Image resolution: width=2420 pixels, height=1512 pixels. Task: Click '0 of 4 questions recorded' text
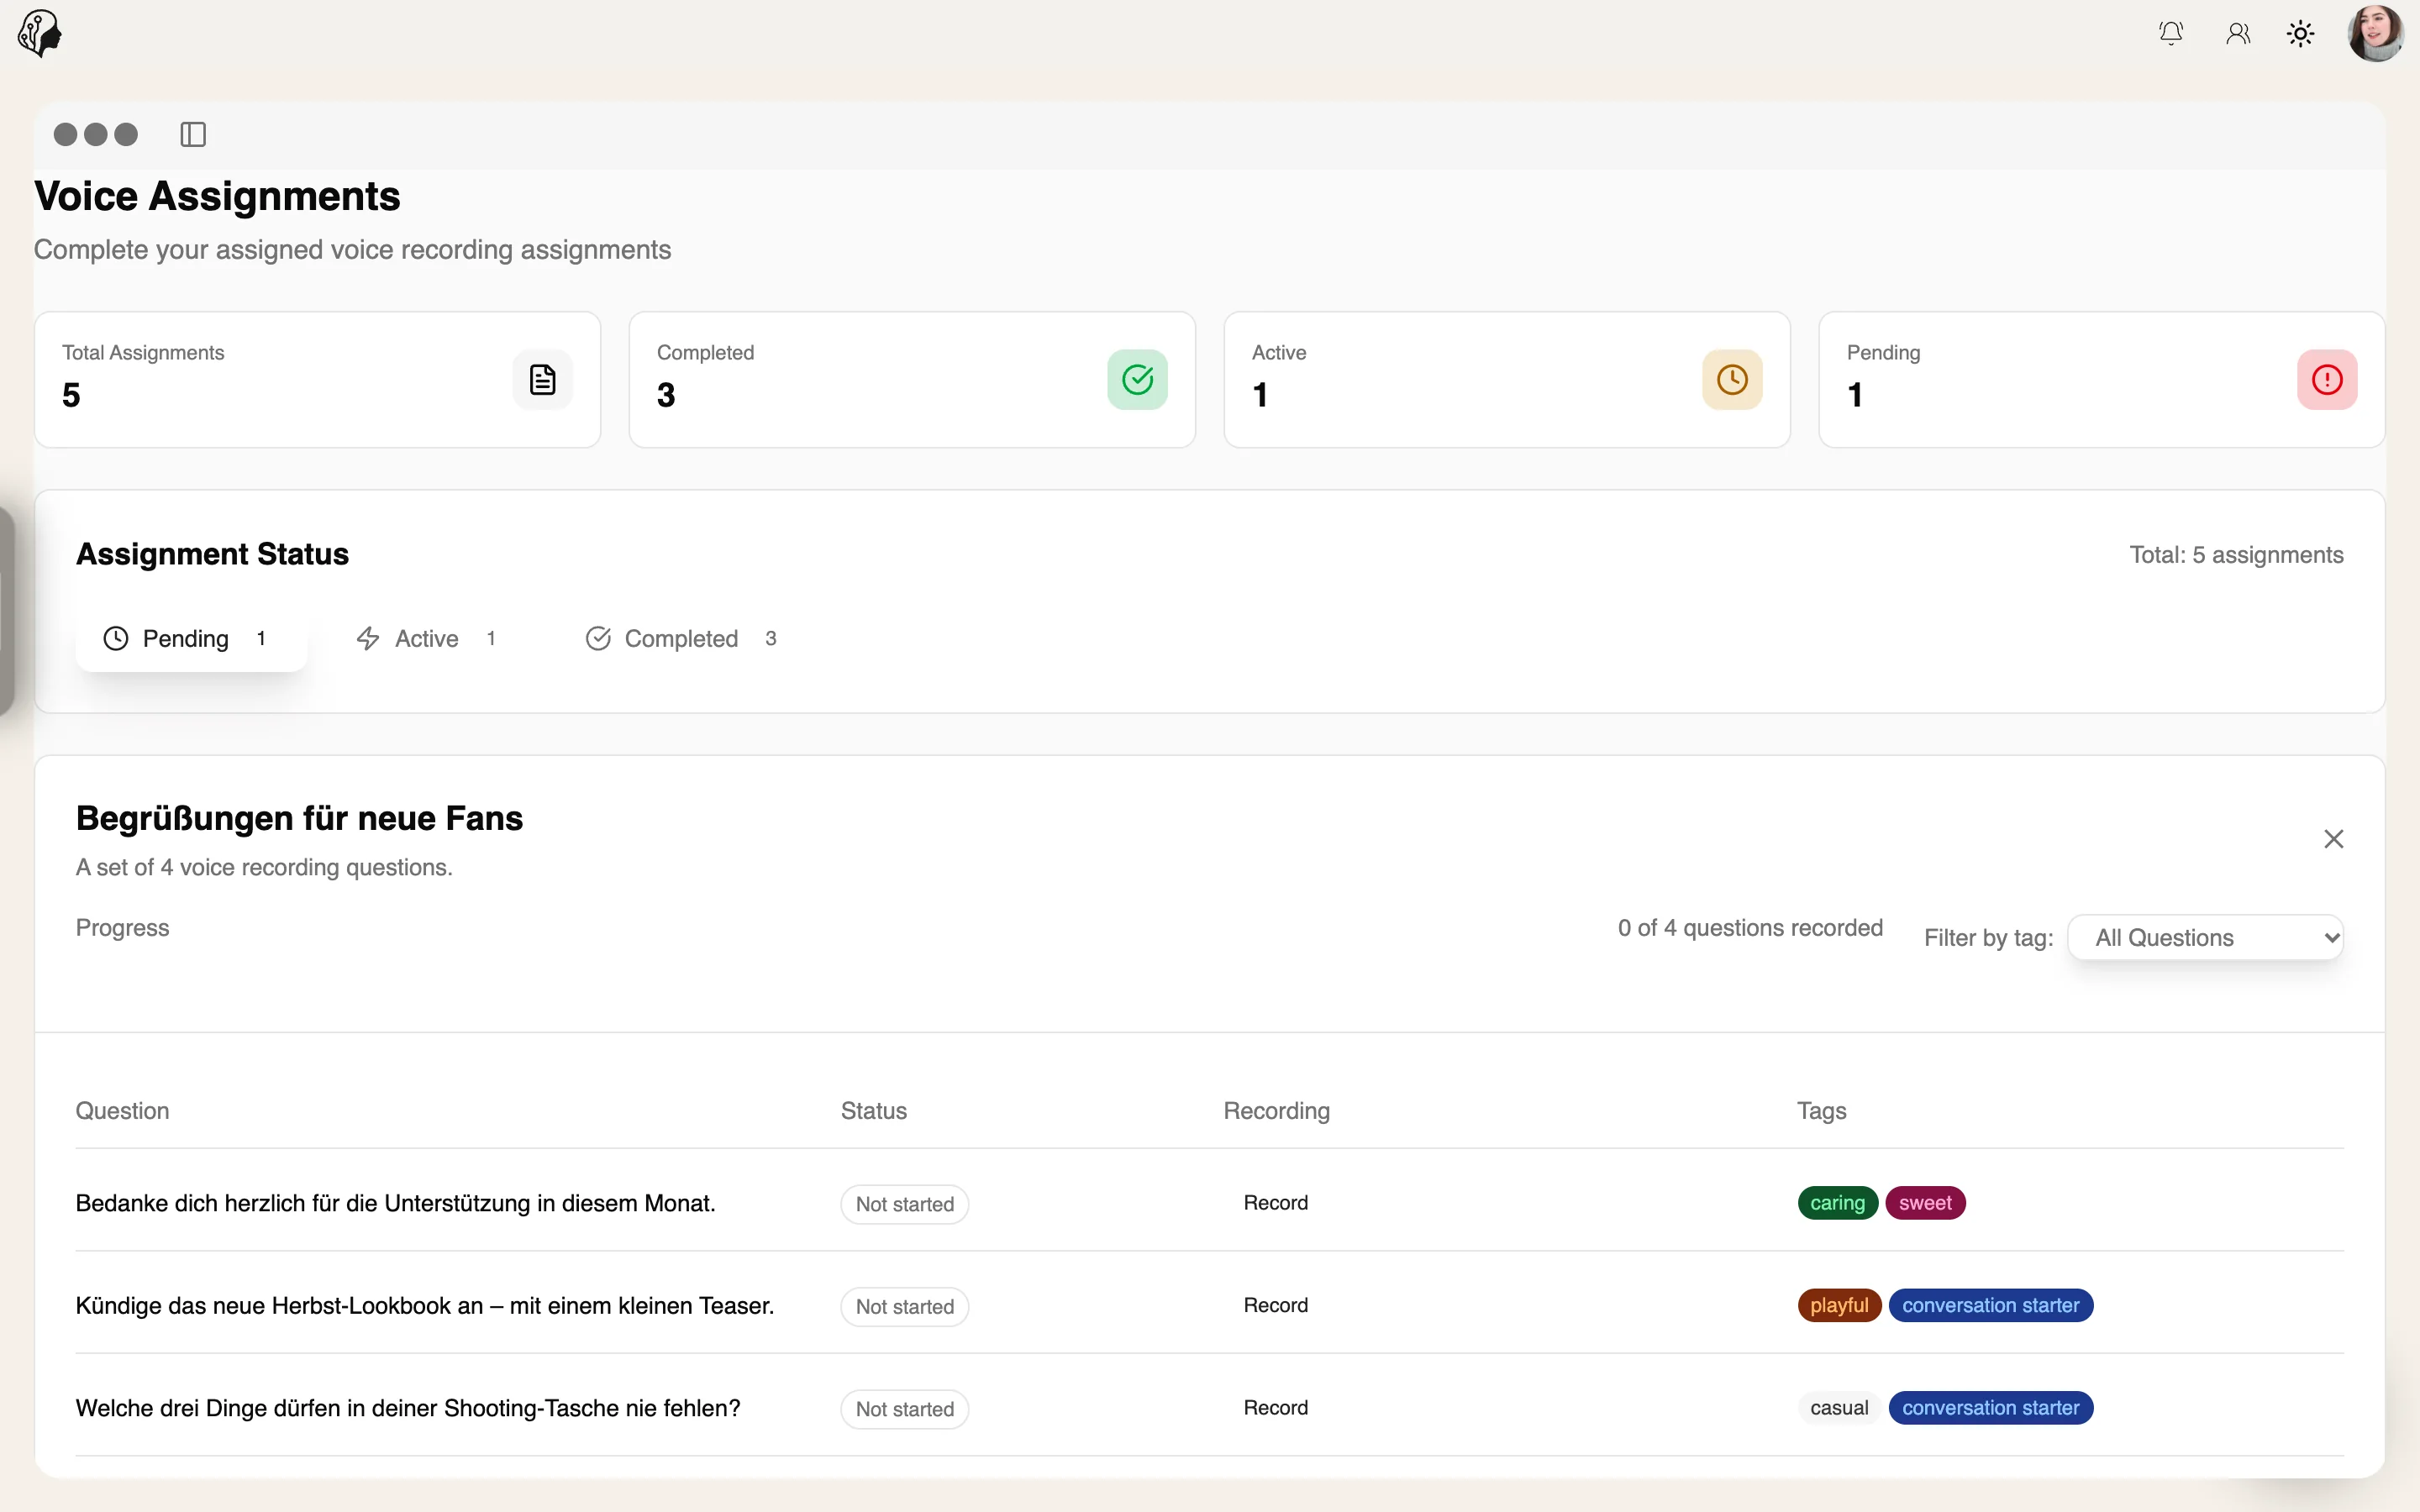[x=1750, y=928]
